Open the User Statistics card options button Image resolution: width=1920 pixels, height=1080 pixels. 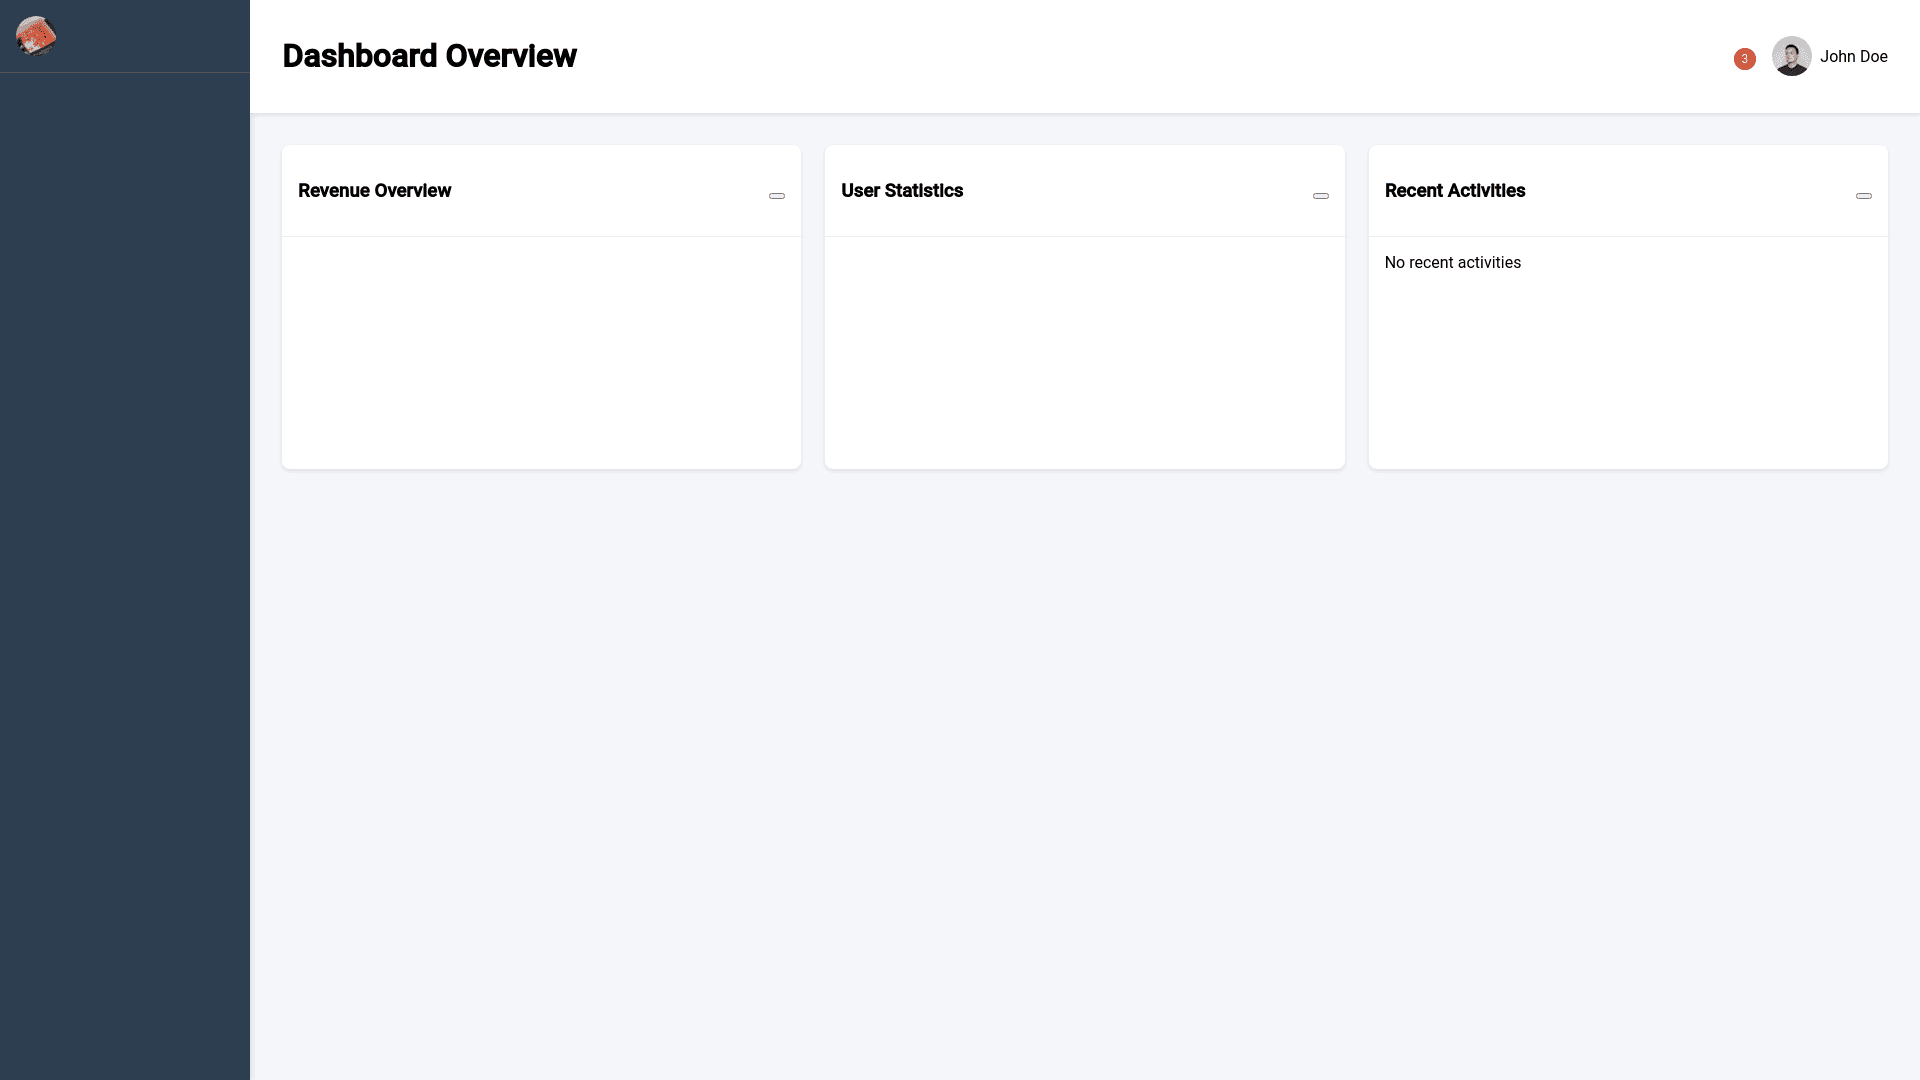point(1320,196)
